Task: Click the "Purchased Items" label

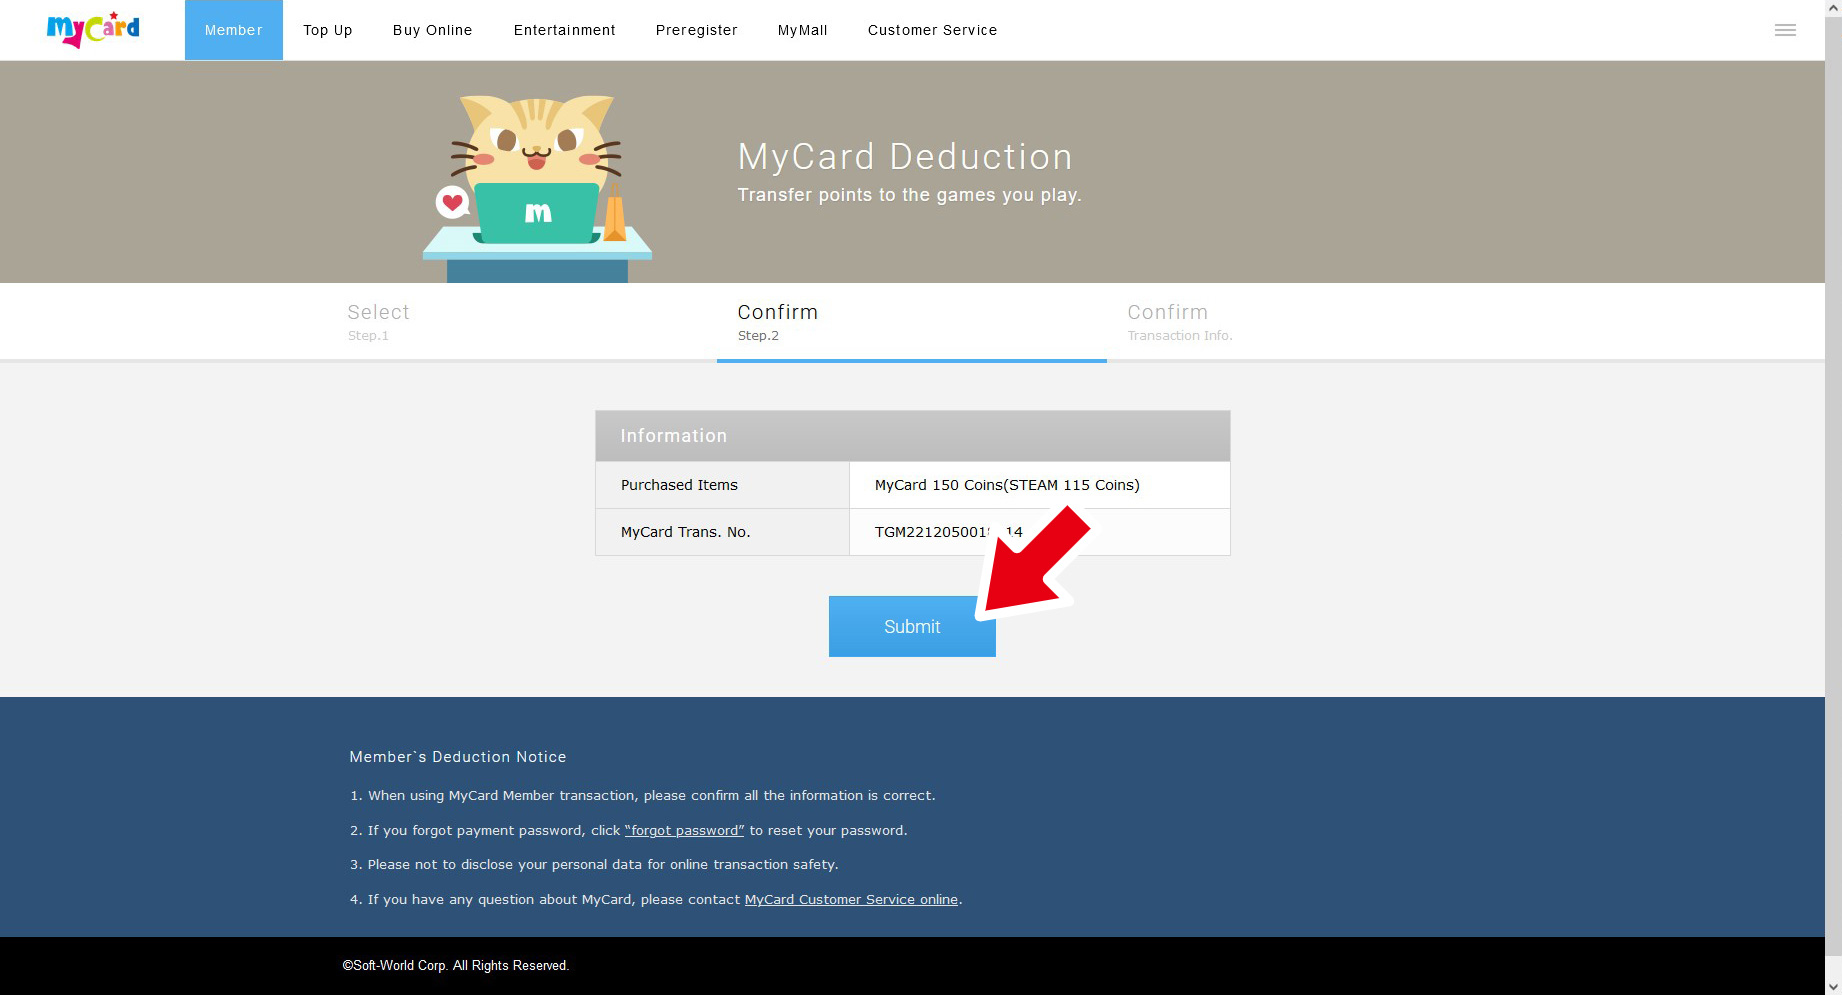Action: point(679,485)
